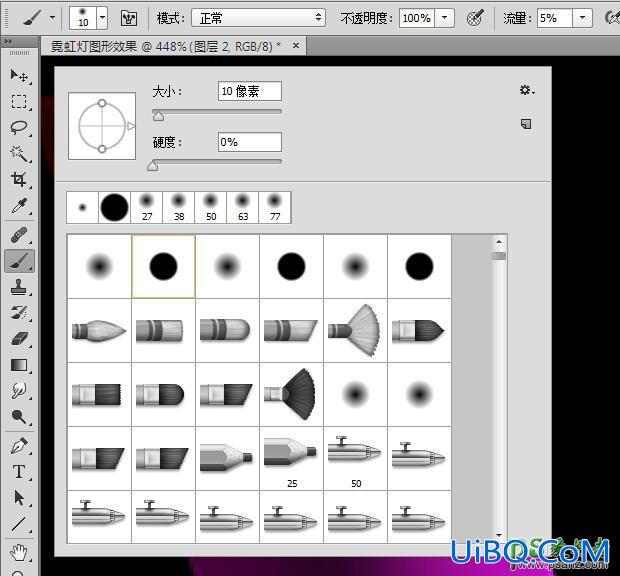Select the highlighted hard round brush preset
Screen dimensions: 620x576
pos(163,266)
